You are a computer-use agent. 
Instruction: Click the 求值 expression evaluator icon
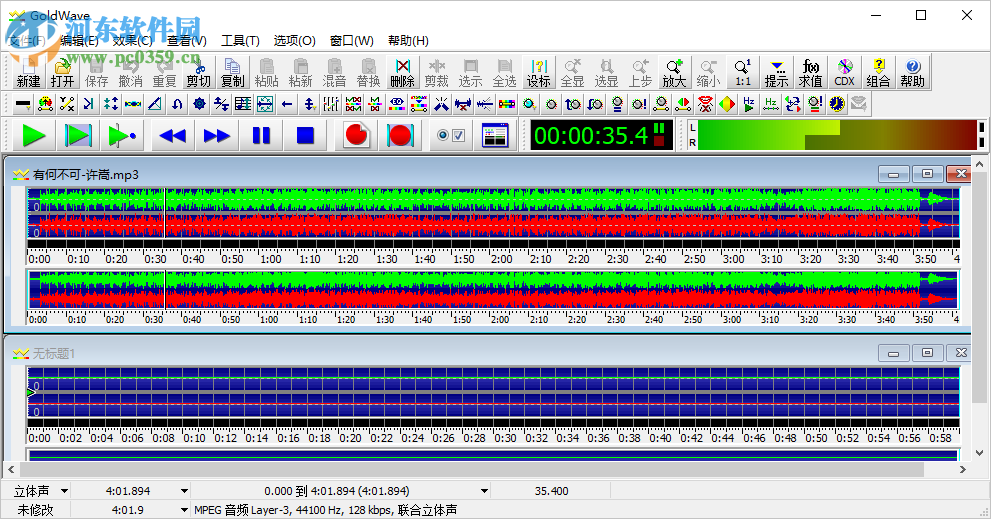pyautogui.click(x=810, y=72)
